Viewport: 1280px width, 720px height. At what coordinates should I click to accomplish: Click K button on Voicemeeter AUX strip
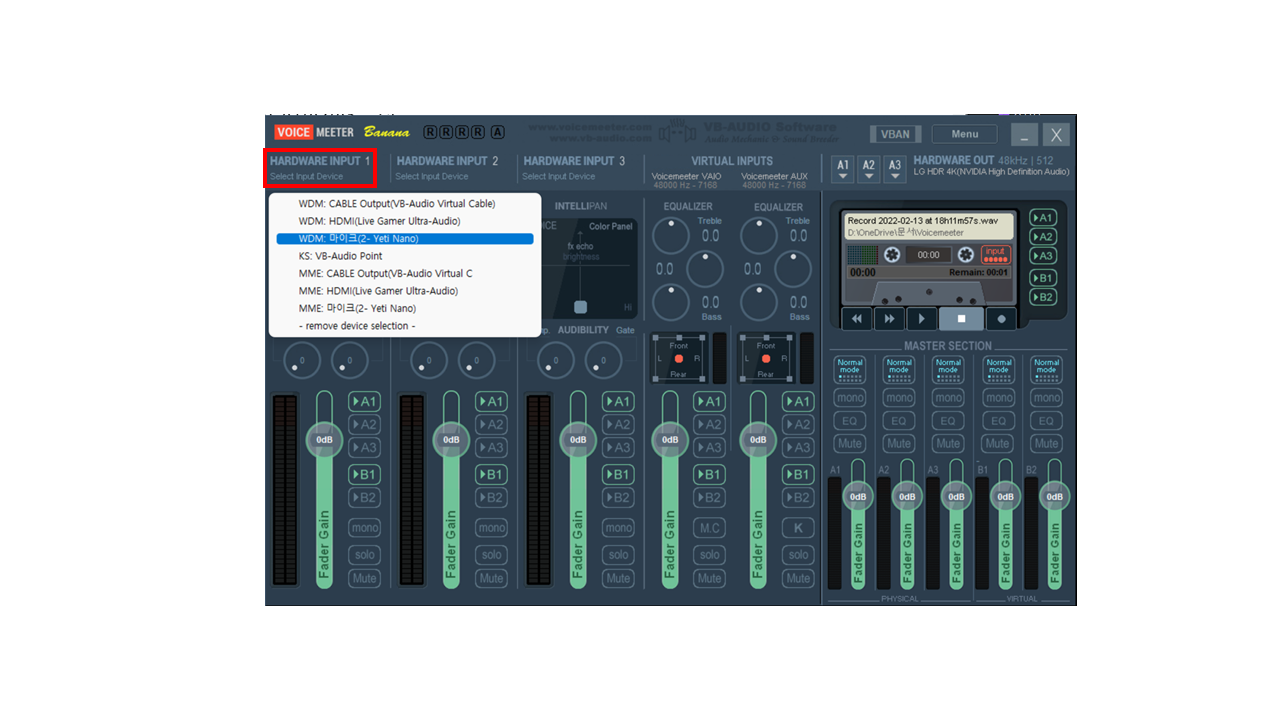tap(798, 528)
